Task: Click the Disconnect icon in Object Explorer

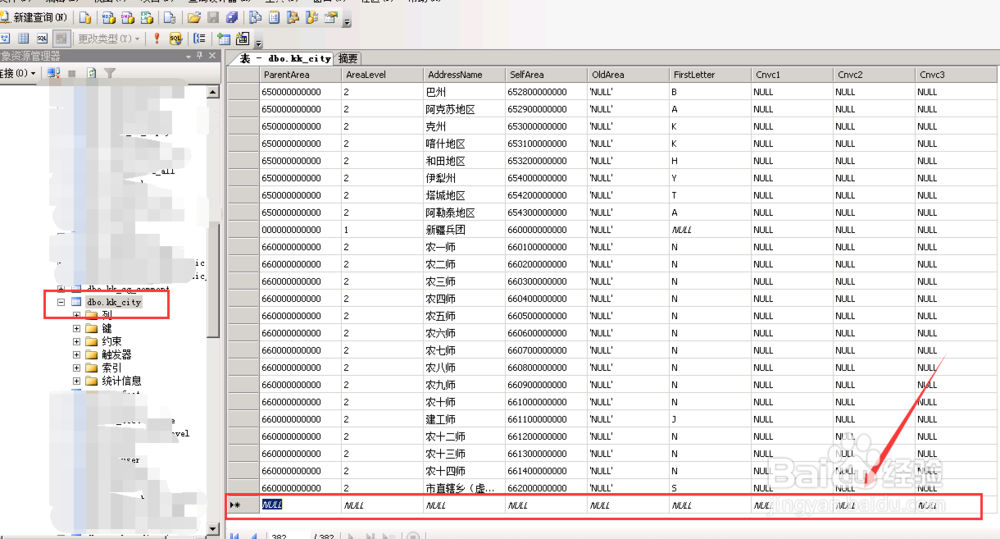Action: tap(54, 73)
